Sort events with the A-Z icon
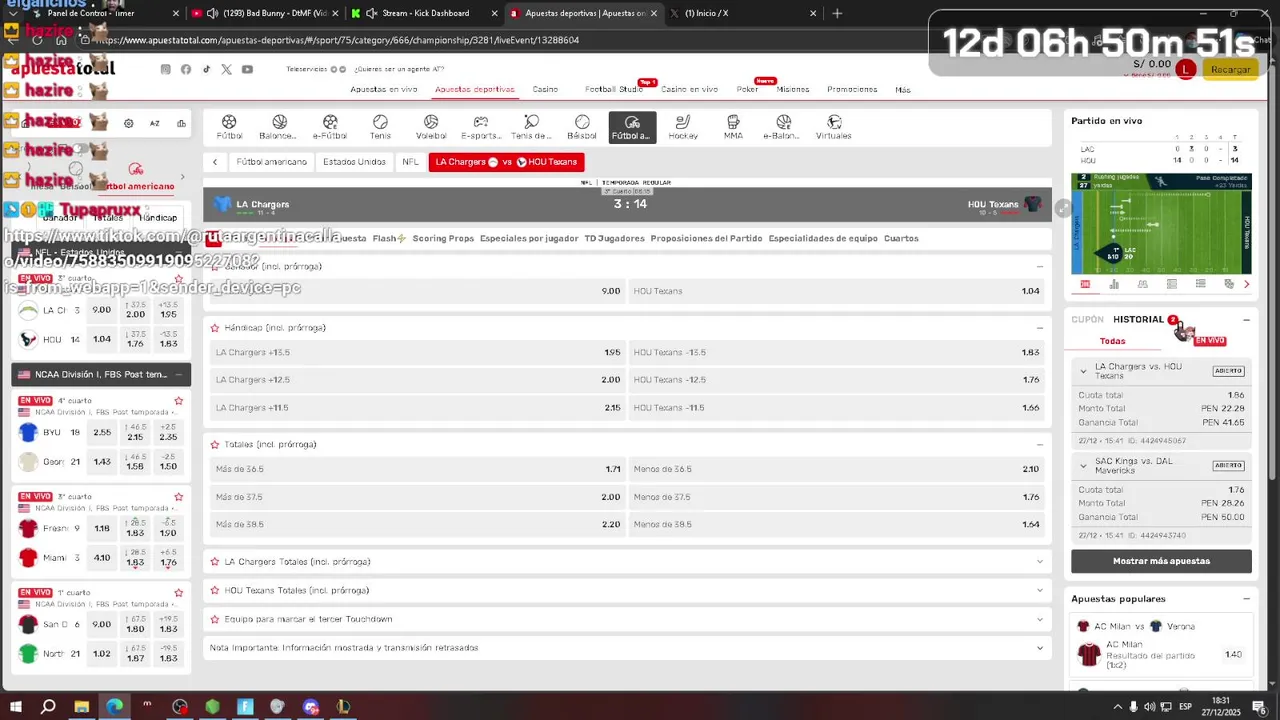Image resolution: width=1280 pixels, height=720 pixels. [x=155, y=123]
